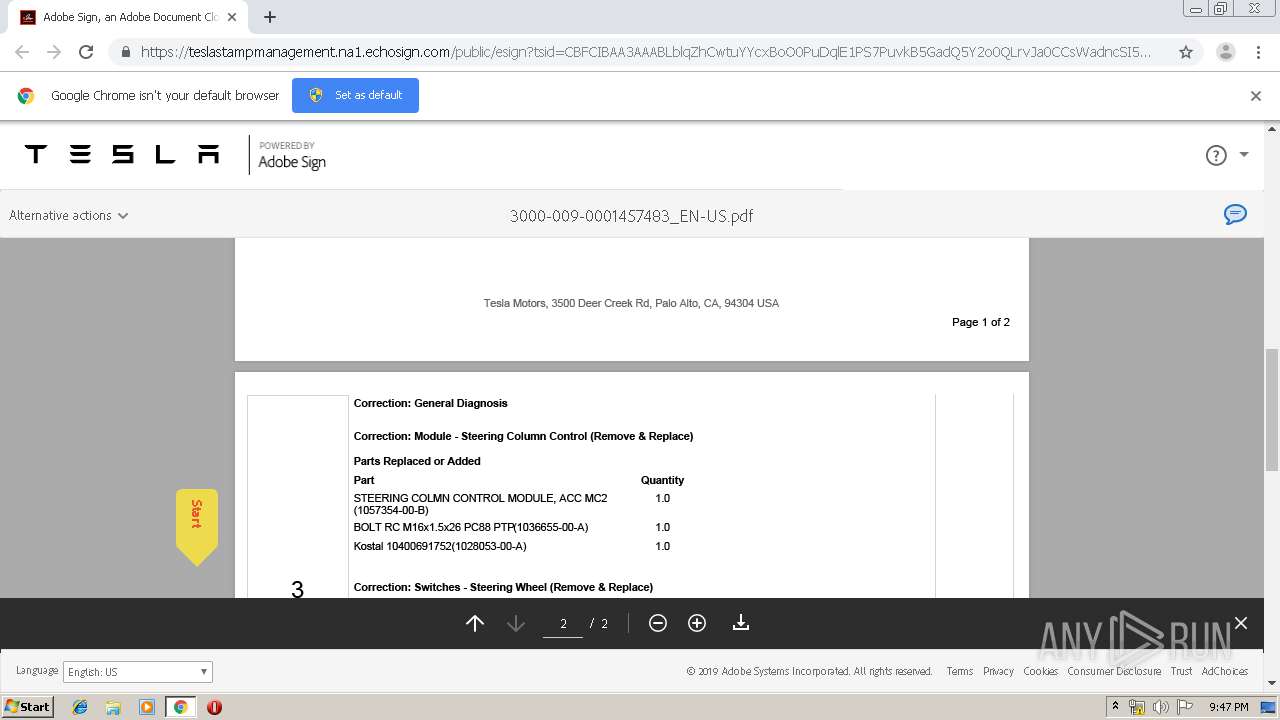1280x720 pixels.
Task: Click the vertical page scrollbar thumb
Action: pos(1272,409)
